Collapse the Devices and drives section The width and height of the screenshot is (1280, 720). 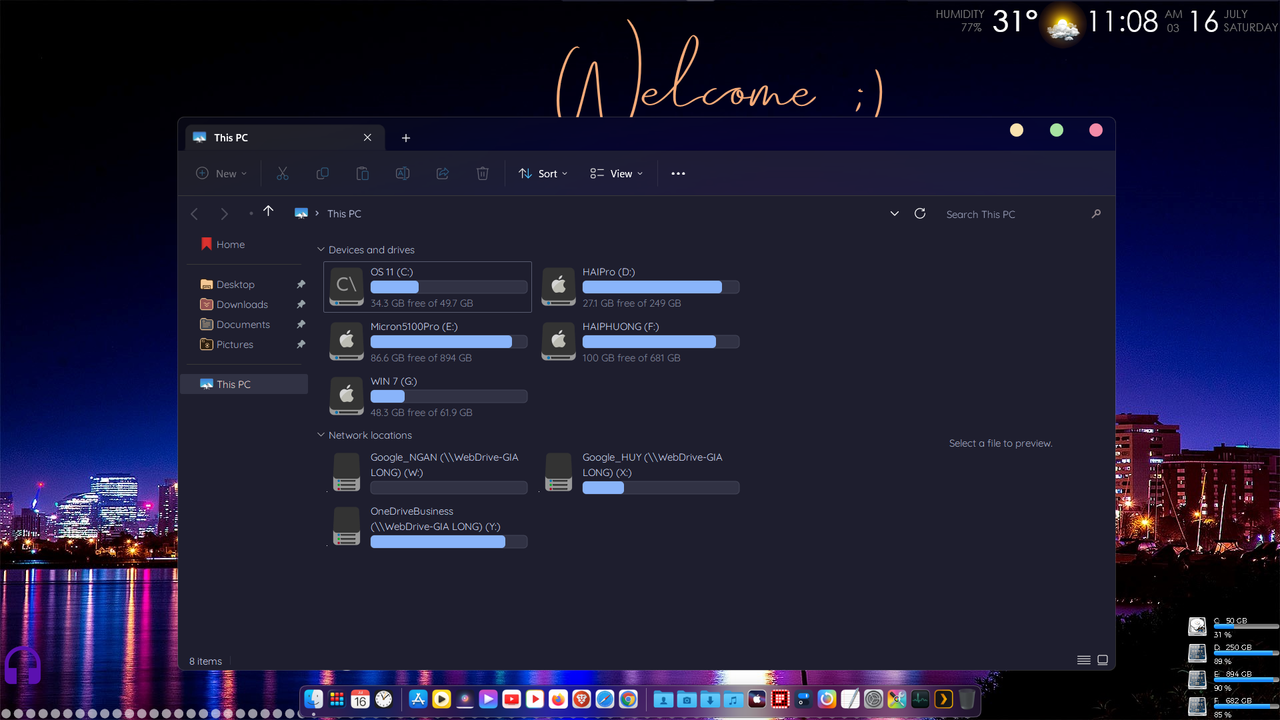320,249
